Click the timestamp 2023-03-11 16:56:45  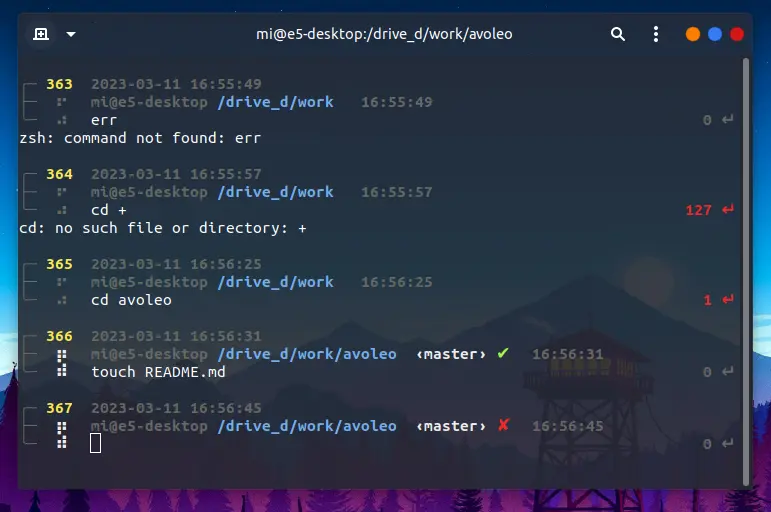pyautogui.click(x=176, y=408)
